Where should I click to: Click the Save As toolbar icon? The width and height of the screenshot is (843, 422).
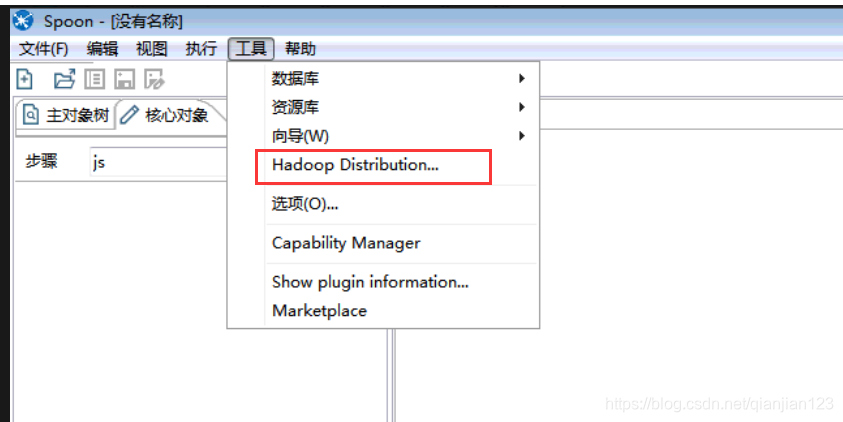coord(154,80)
